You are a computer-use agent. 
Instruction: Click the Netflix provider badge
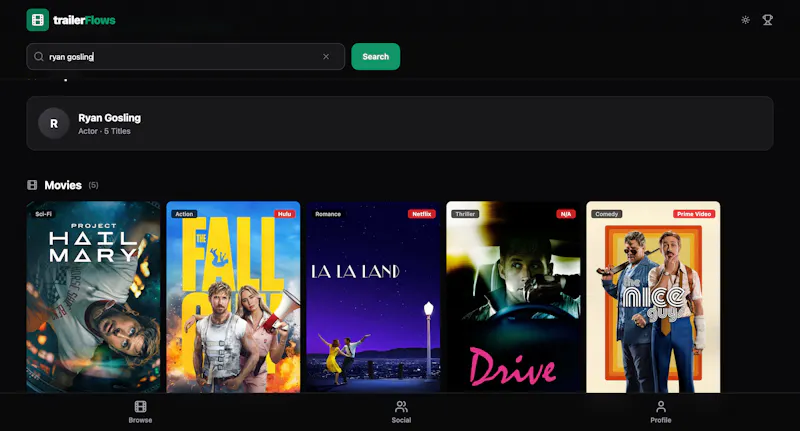(x=421, y=214)
